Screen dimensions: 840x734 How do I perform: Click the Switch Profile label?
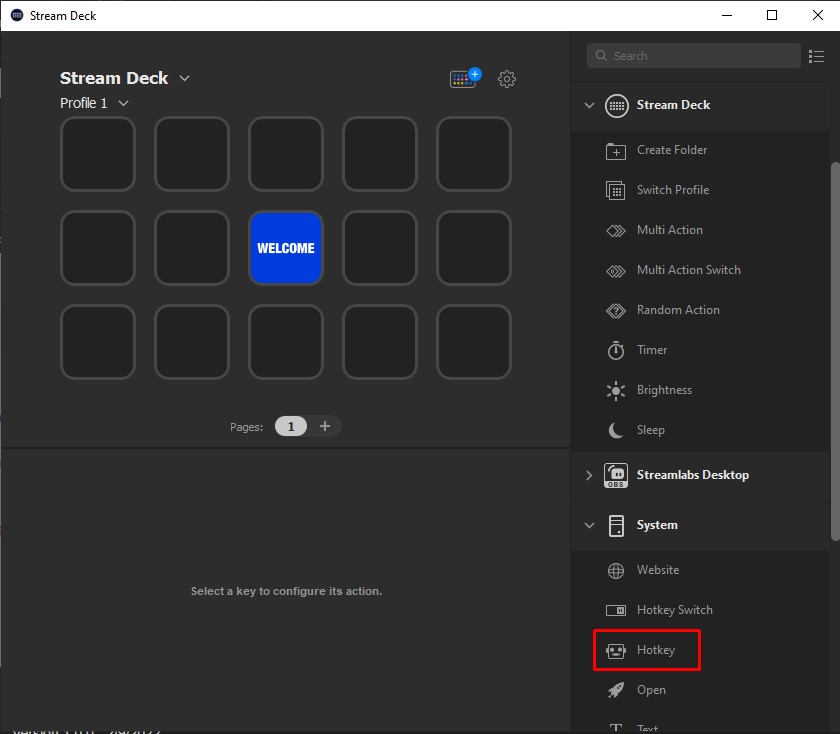(x=673, y=190)
